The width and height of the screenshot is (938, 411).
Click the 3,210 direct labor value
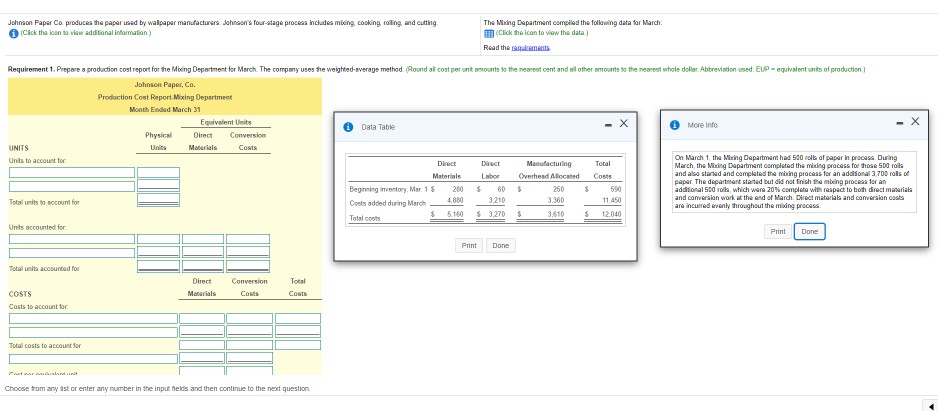[498, 201]
